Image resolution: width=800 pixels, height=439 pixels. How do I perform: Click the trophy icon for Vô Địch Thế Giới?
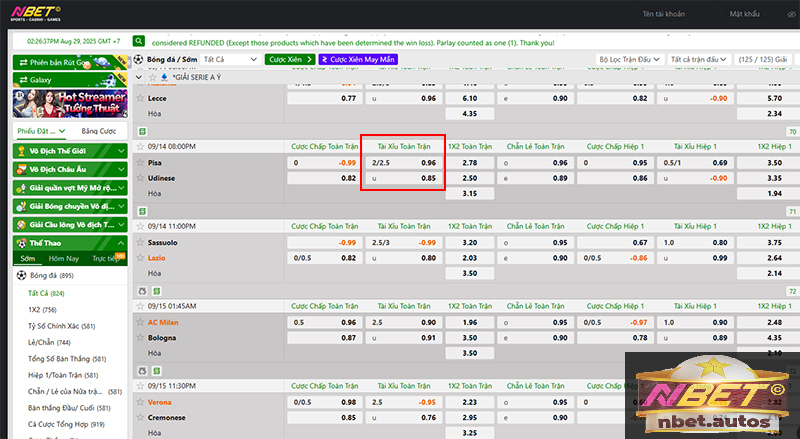point(21,150)
